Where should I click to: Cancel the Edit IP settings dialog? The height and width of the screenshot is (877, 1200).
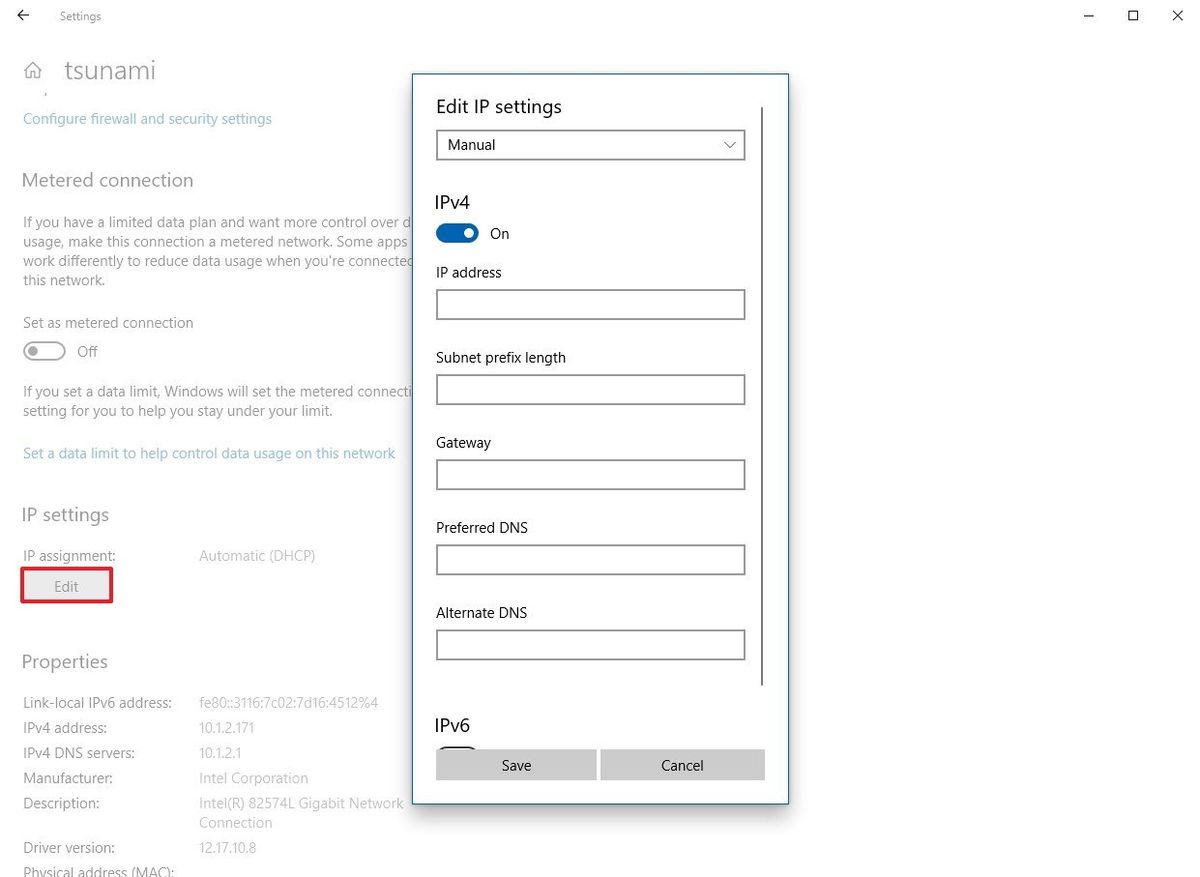tap(682, 764)
